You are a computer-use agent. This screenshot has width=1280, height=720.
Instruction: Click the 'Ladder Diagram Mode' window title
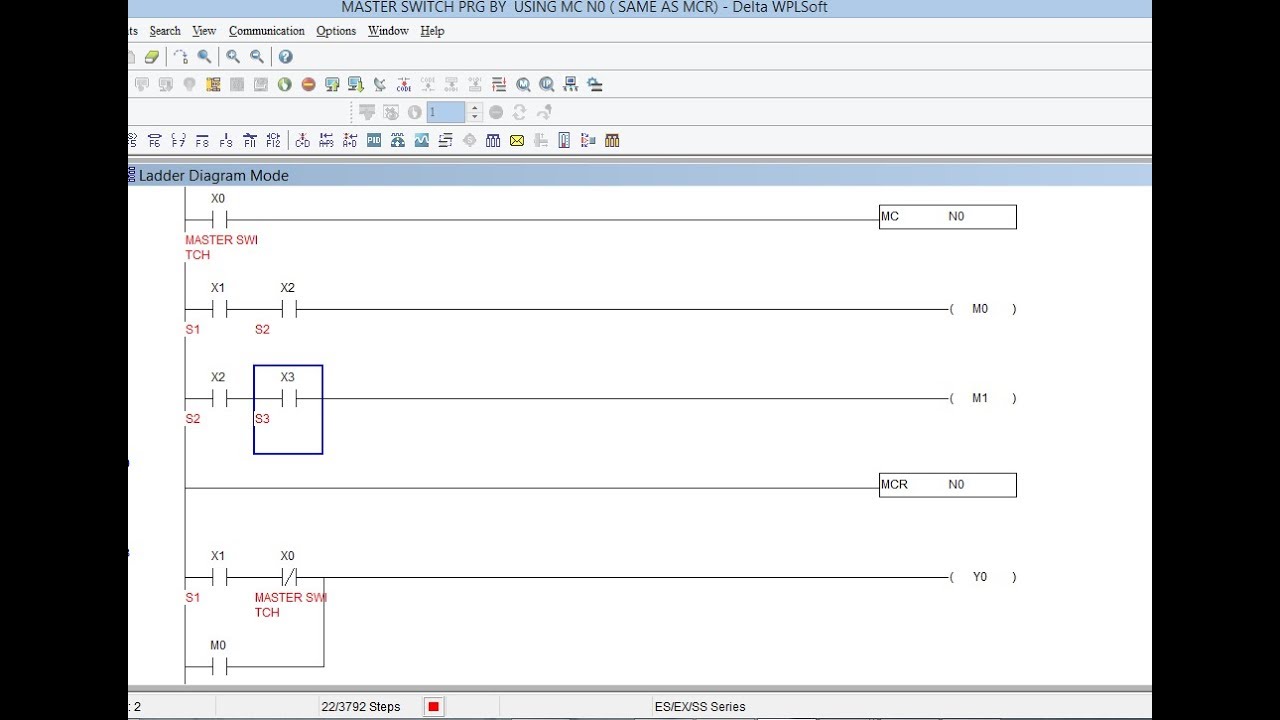click(214, 176)
